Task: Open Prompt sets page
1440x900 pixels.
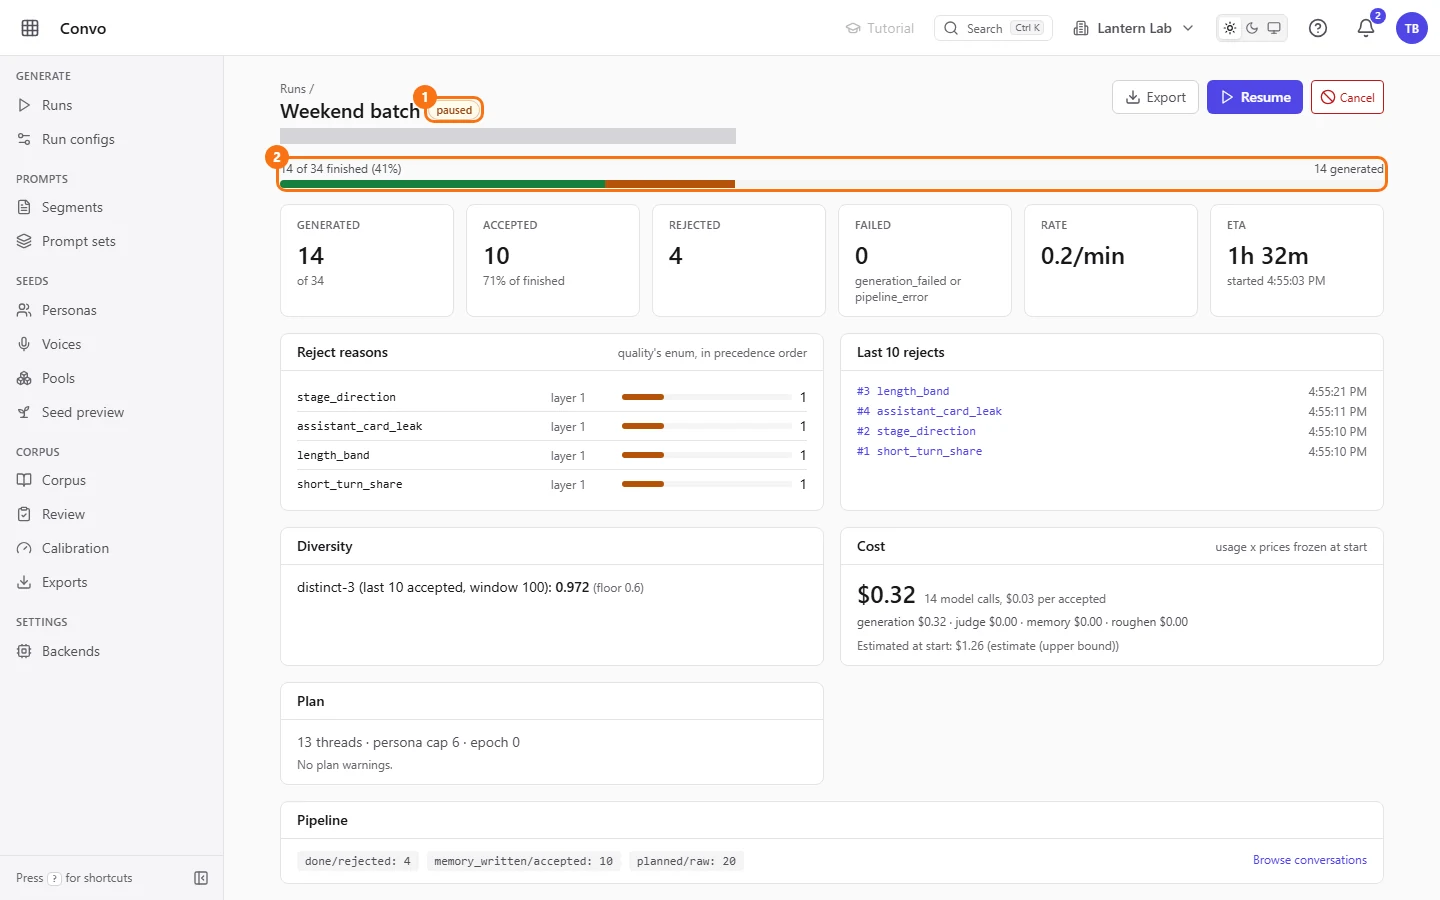Action: click(111, 241)
